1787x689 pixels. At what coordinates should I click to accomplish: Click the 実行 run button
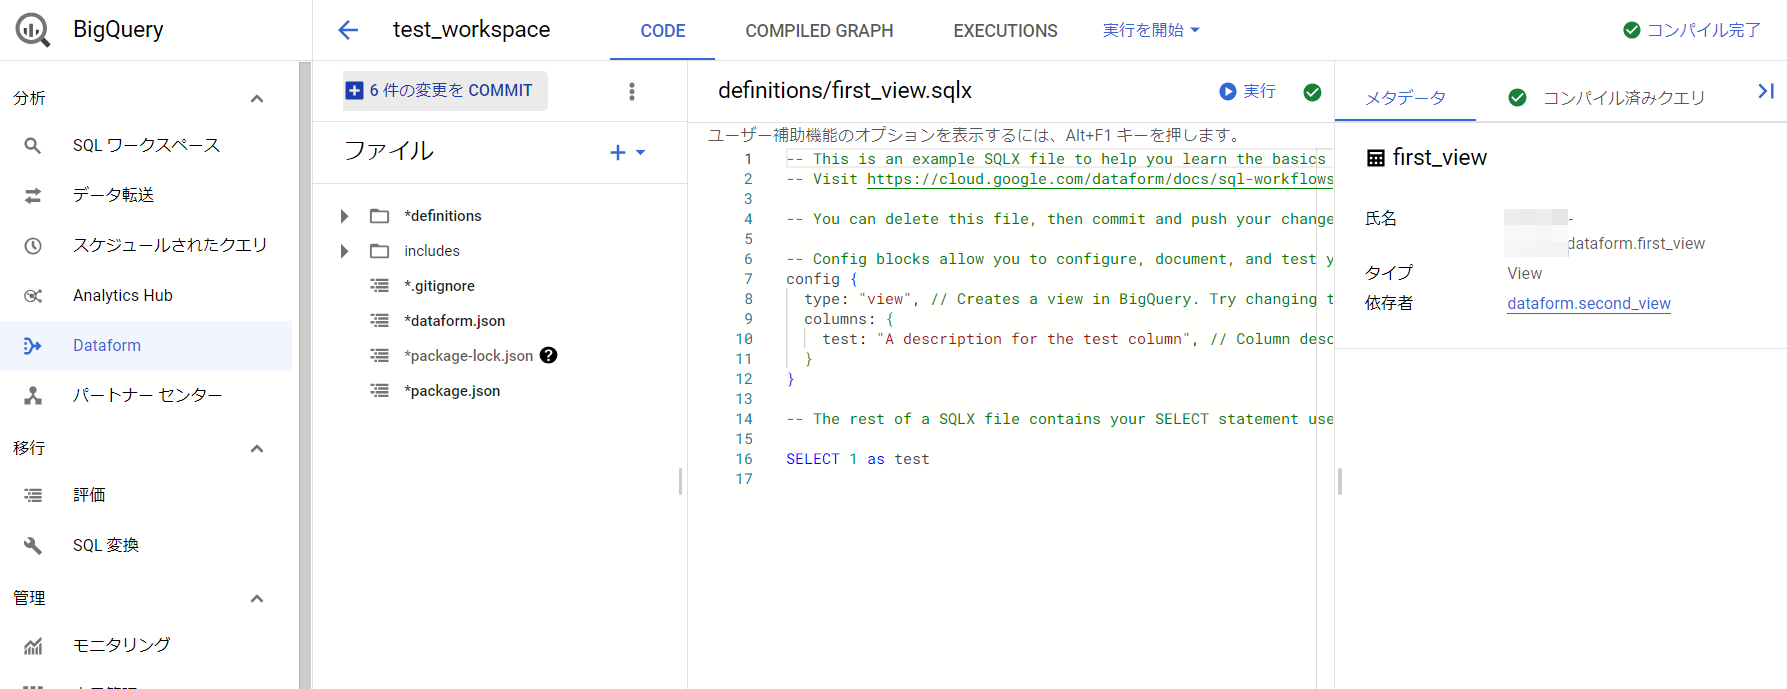[1248, 91]
